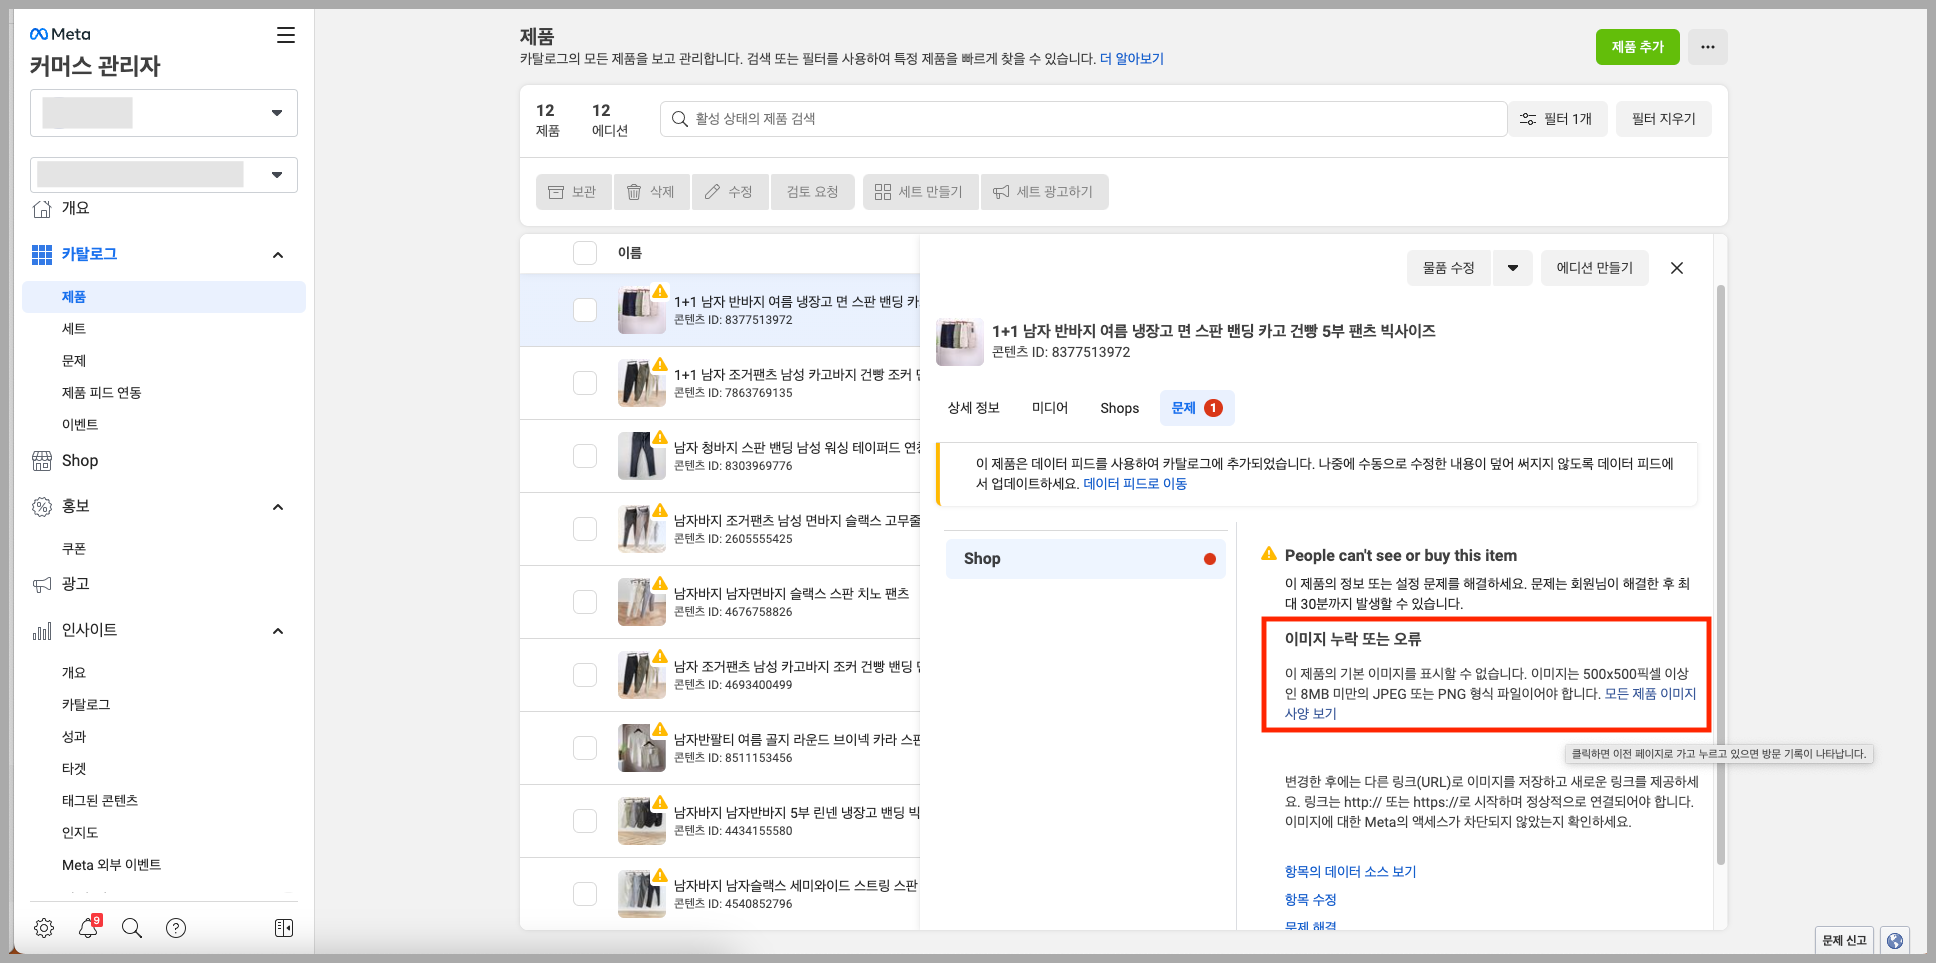Open the 데이터 피드로 이동 link
1936x963 pixels.
click(1134, 483)
